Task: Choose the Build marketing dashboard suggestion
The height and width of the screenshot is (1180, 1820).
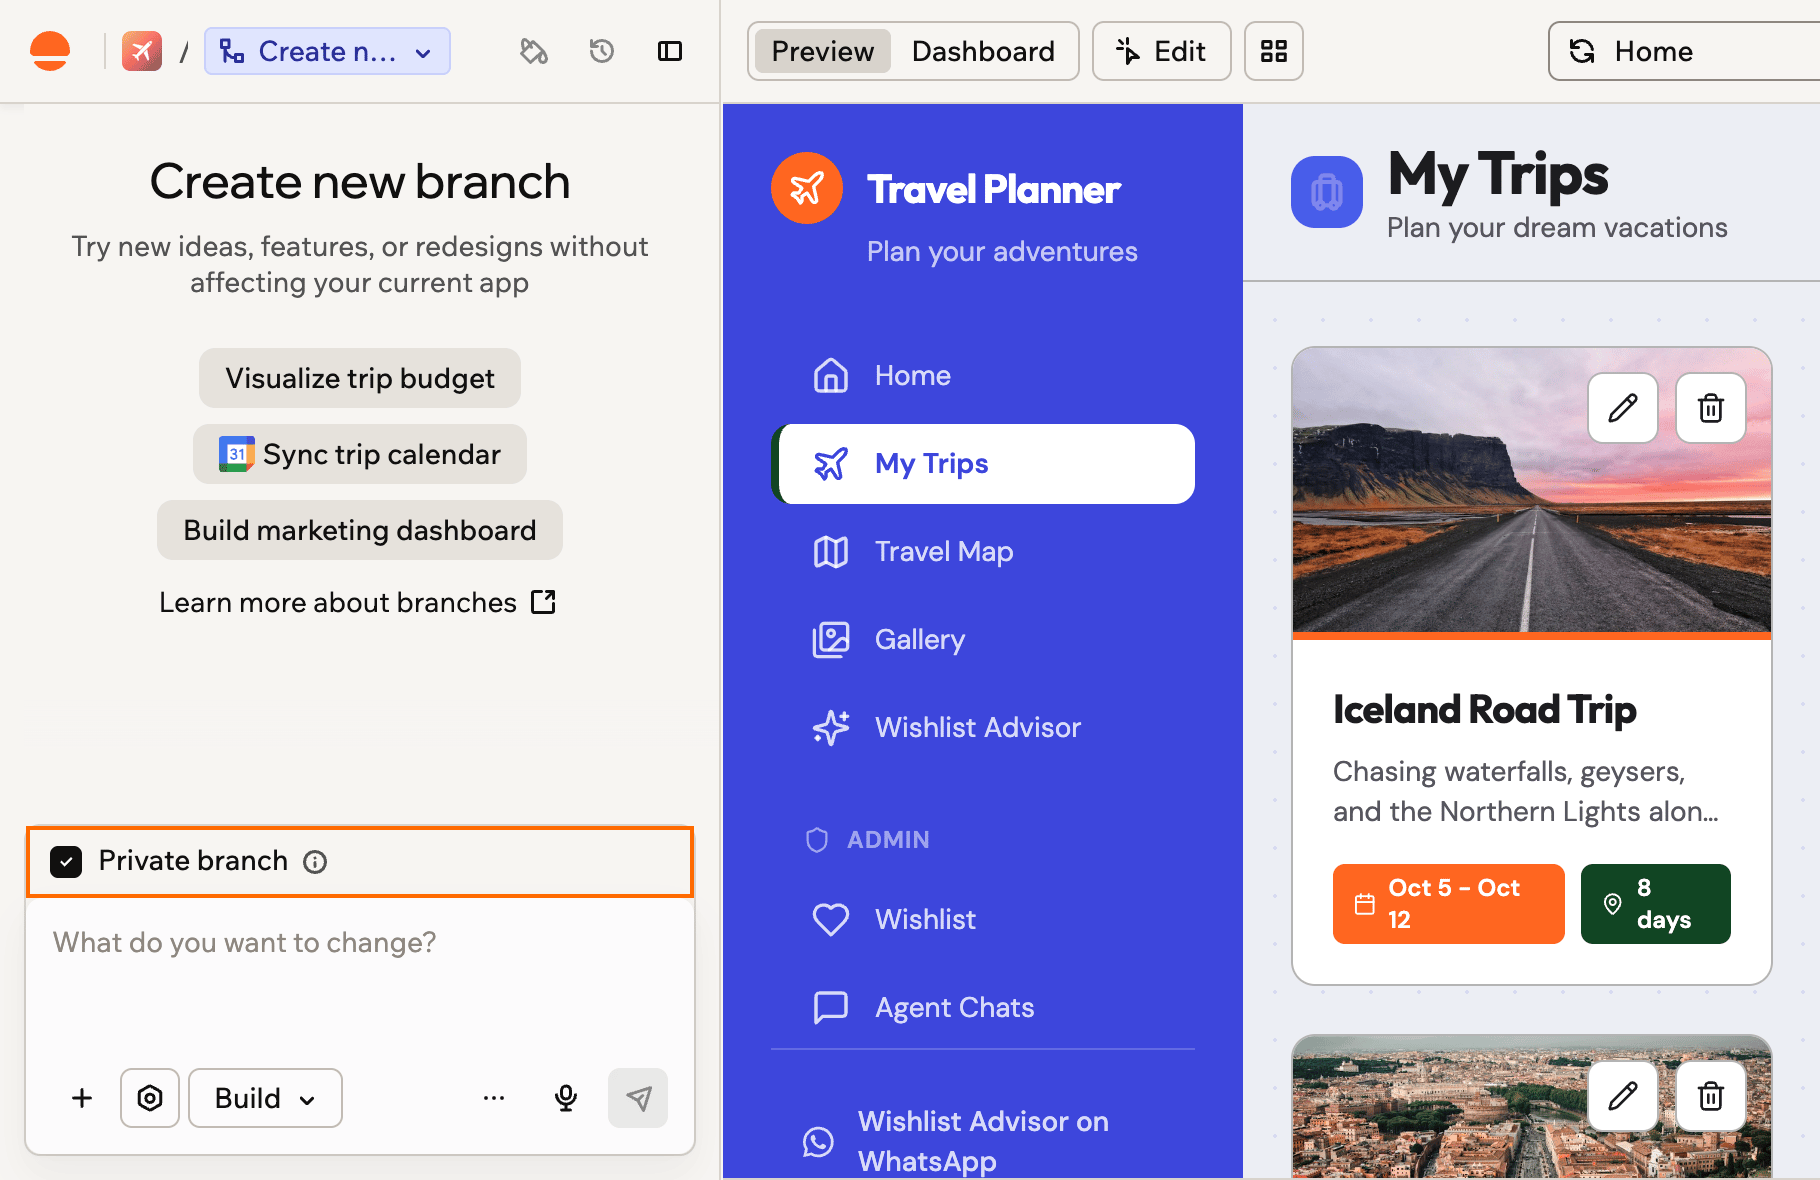Action: (360, 530)
